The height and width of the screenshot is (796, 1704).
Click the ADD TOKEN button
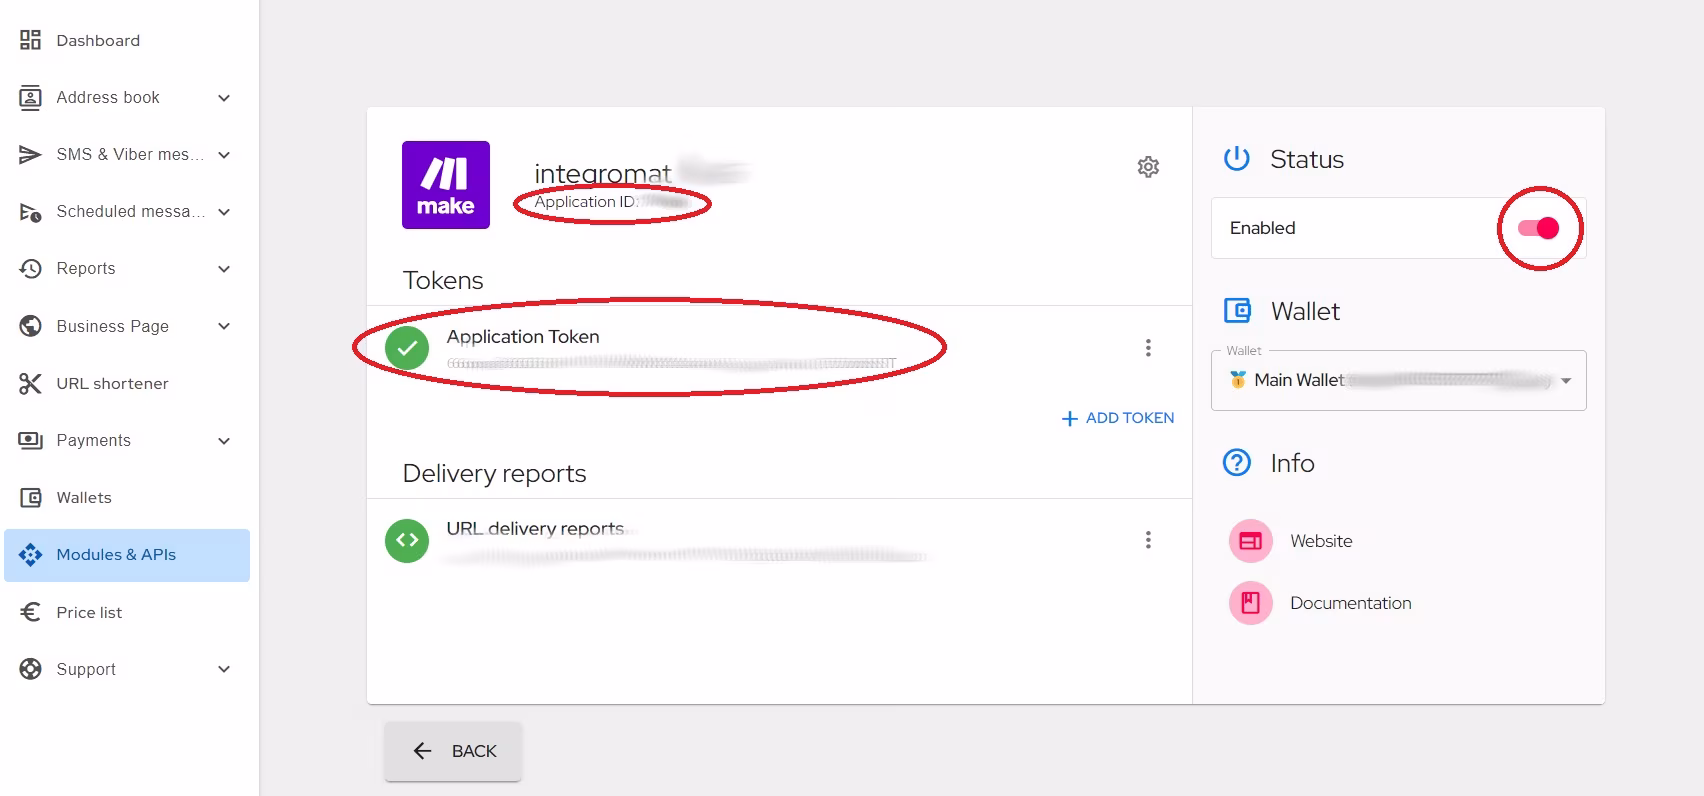[x=1118, y=418]
